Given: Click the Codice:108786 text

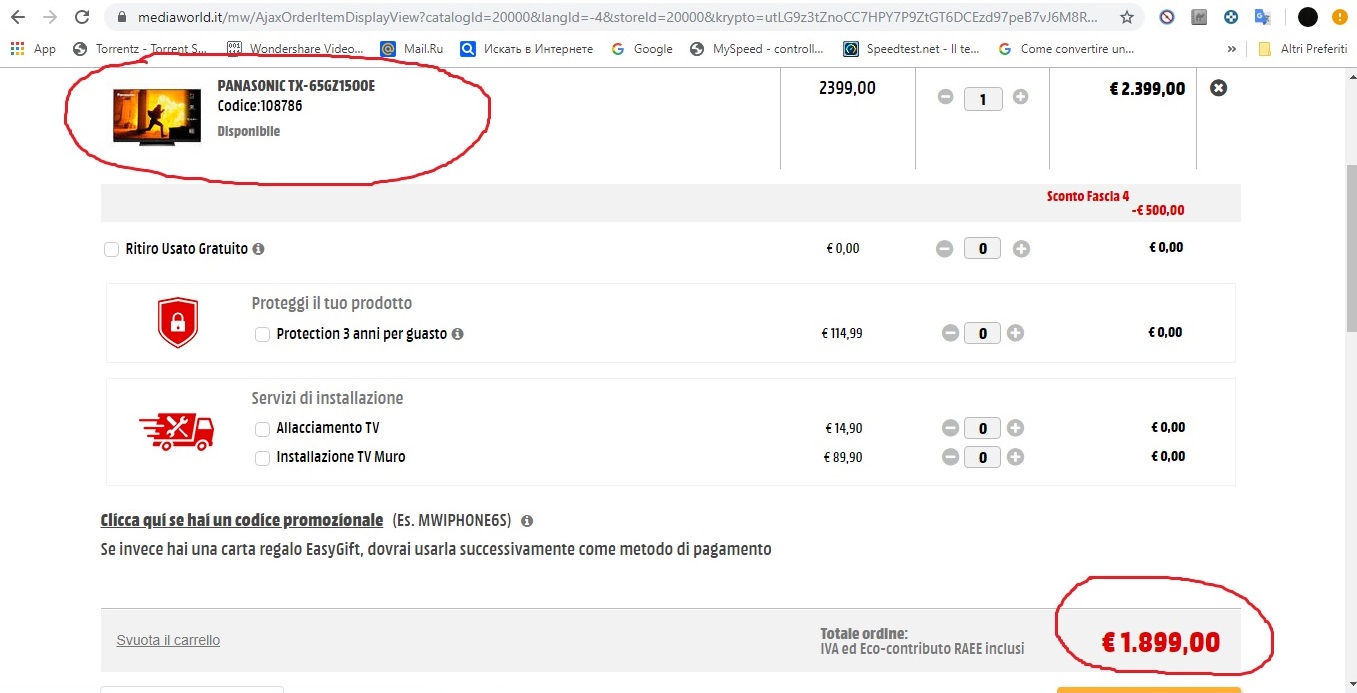Looking at the screenshot, I should [260, 106].
